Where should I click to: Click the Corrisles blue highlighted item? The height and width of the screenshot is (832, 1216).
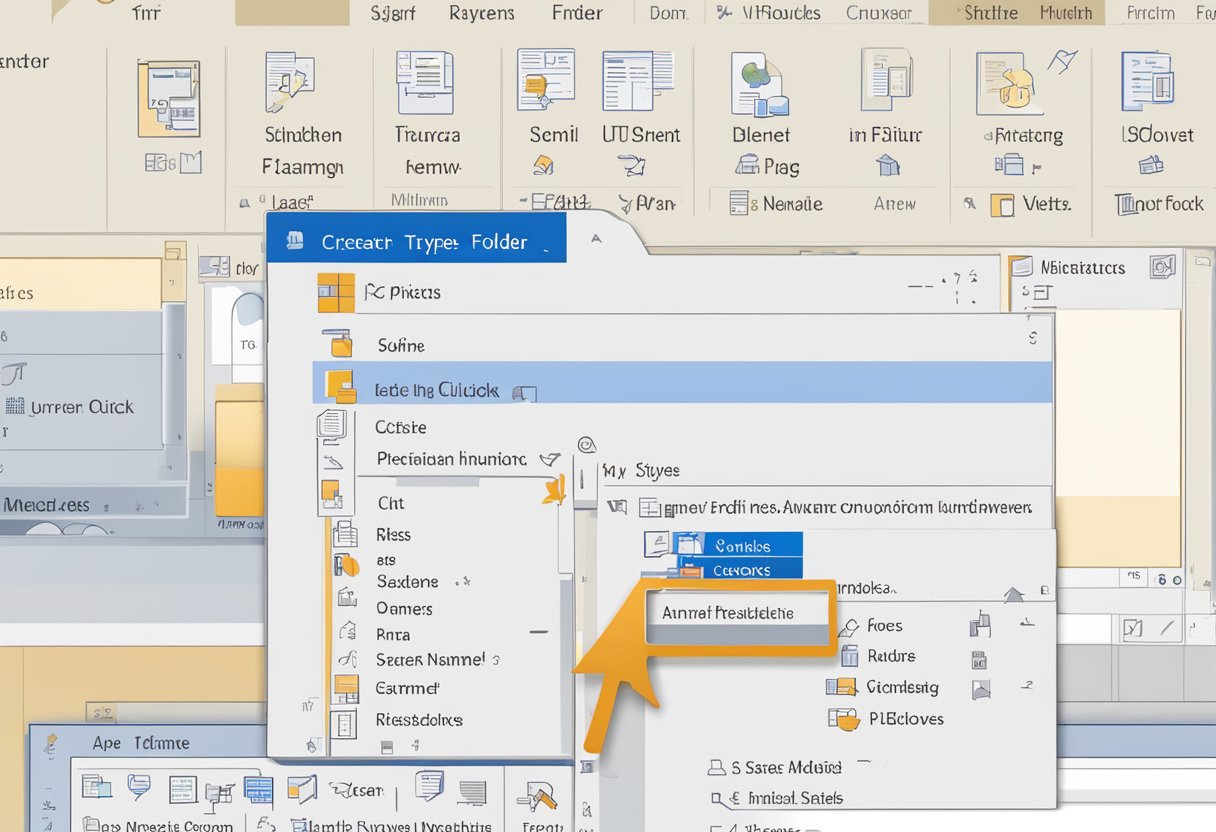click(740, 546)
